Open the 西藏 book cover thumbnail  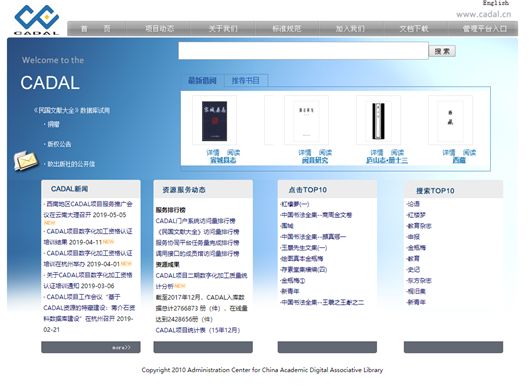click(x=450, y=120)
